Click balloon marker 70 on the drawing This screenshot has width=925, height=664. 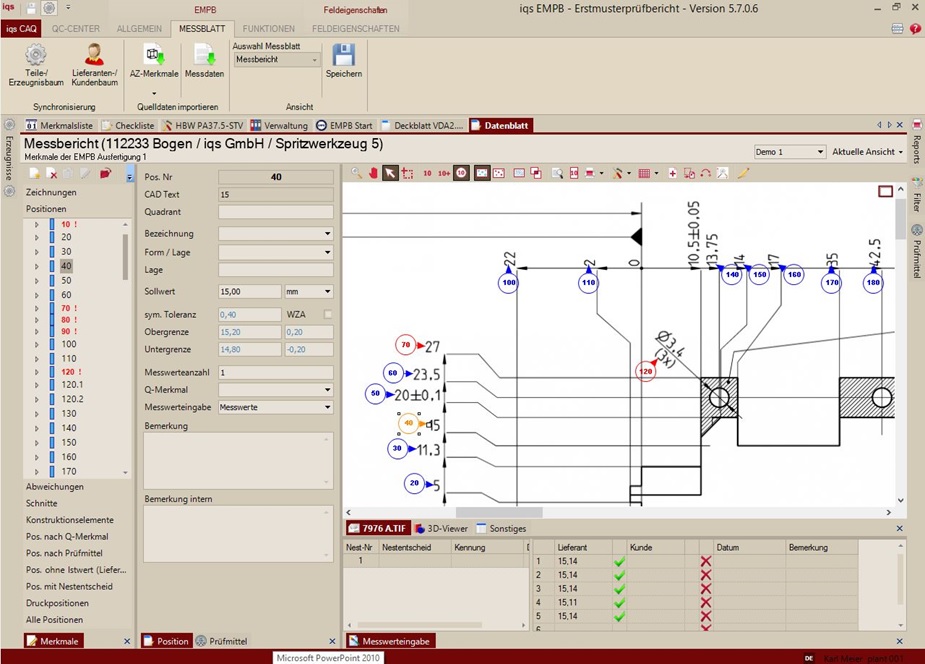(x=405, y=345)
